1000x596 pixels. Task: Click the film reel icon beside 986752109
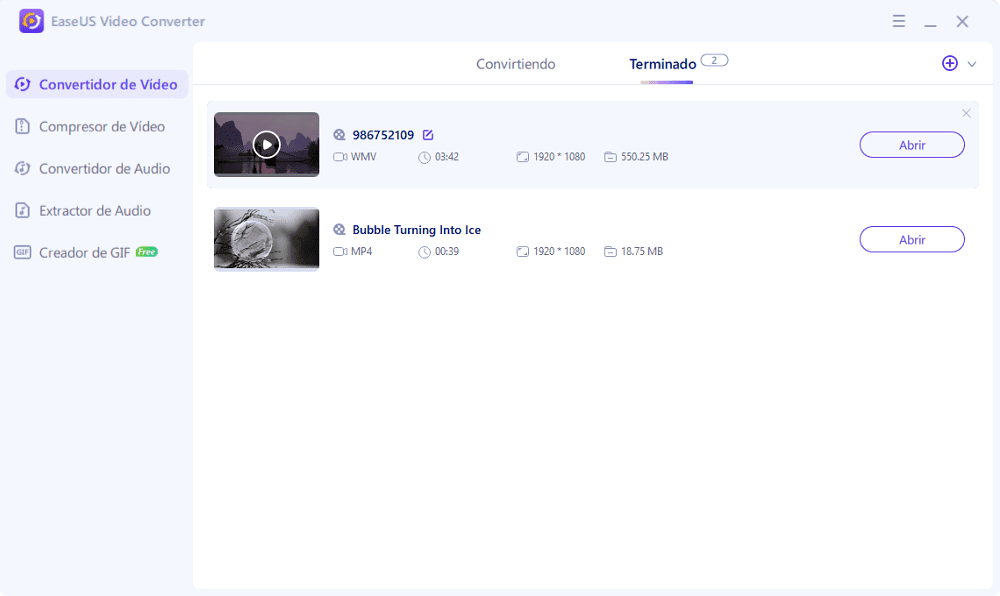(339, 134)
